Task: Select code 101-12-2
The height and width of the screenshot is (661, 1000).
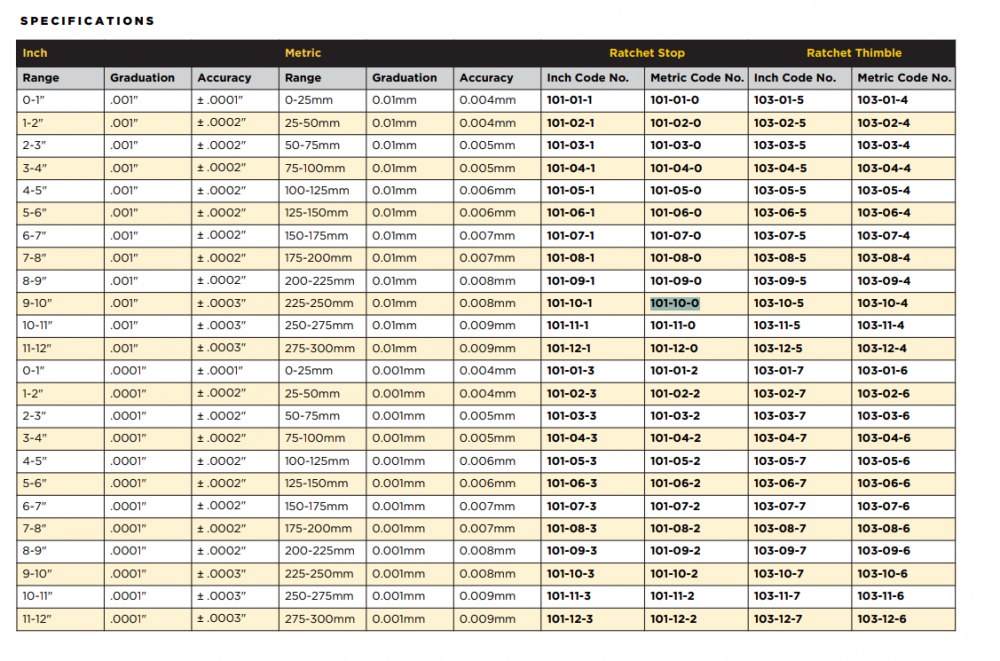Action: tap(673, 620)
